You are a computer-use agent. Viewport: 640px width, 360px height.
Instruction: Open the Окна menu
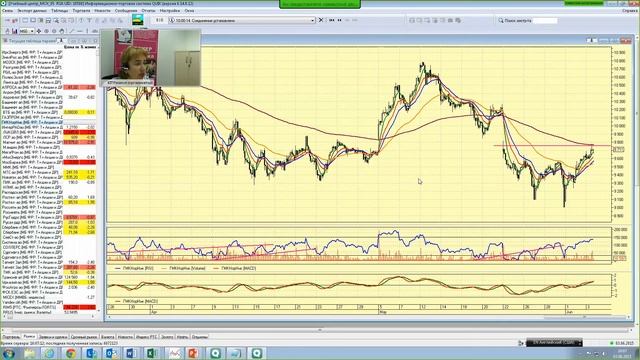[x=189, y=11]
